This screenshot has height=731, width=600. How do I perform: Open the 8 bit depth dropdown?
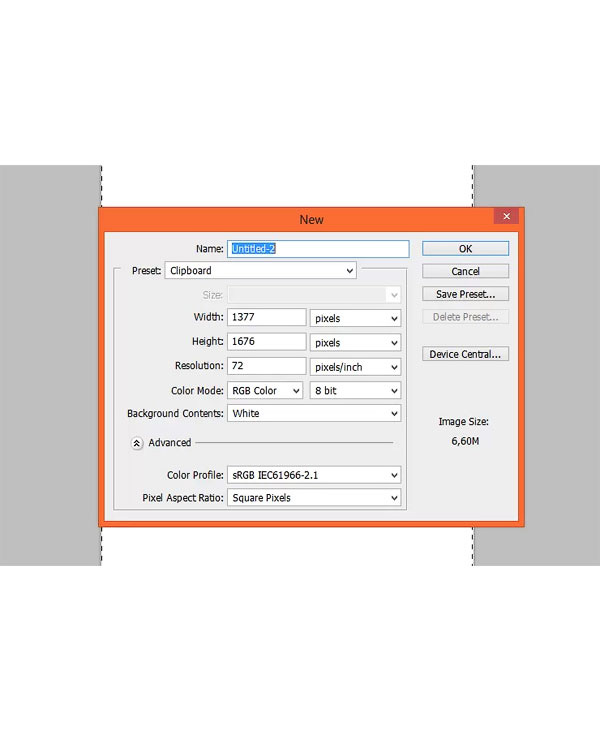coord(355,390)
